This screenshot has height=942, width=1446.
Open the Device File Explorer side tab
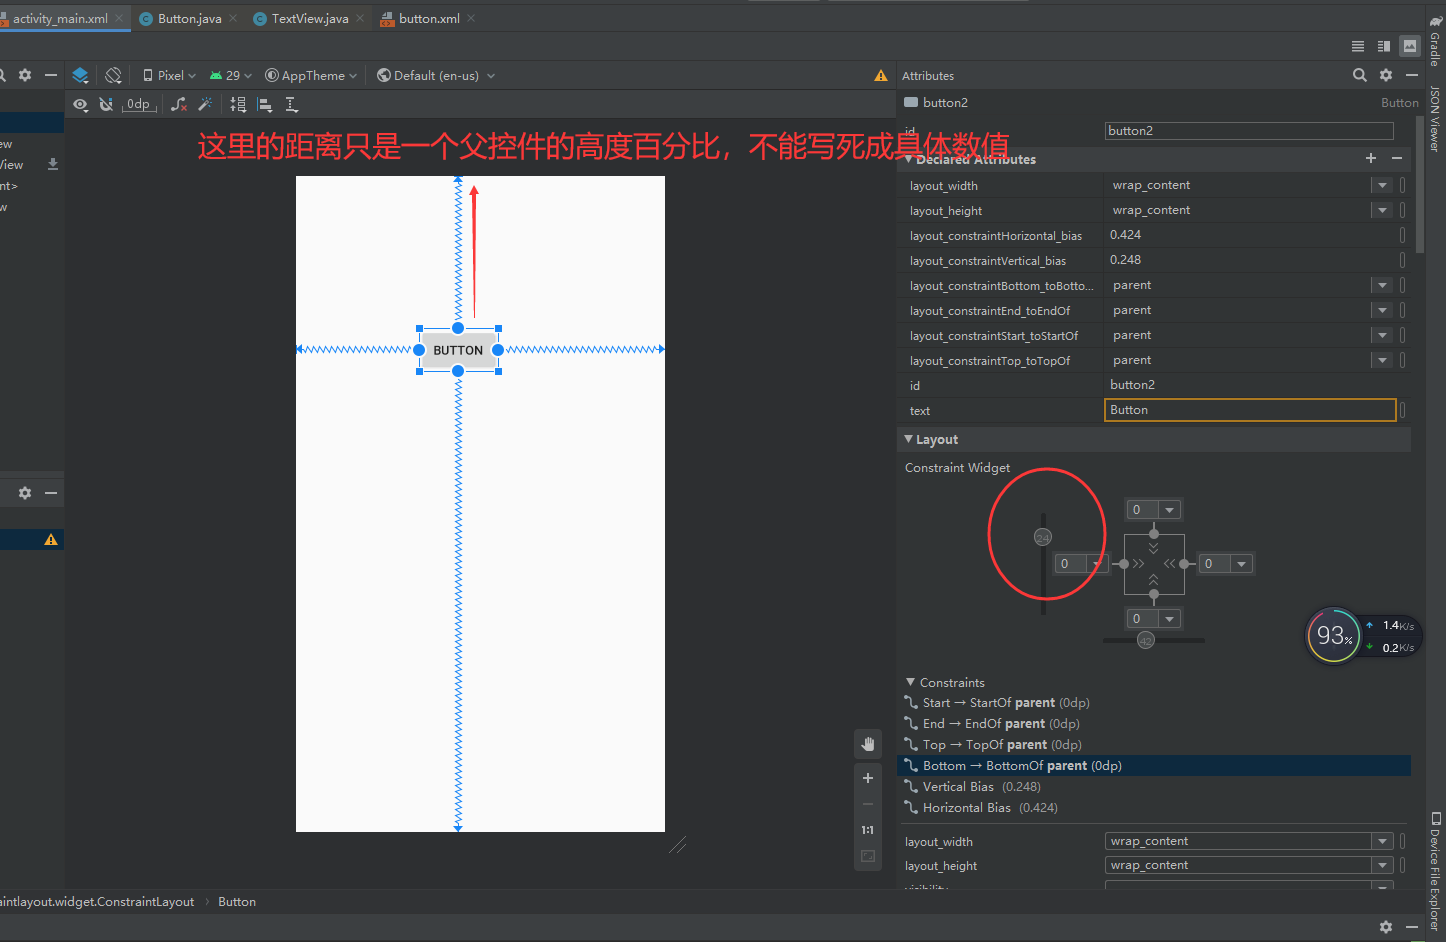pyautogui.click(x=1435, y=870)
